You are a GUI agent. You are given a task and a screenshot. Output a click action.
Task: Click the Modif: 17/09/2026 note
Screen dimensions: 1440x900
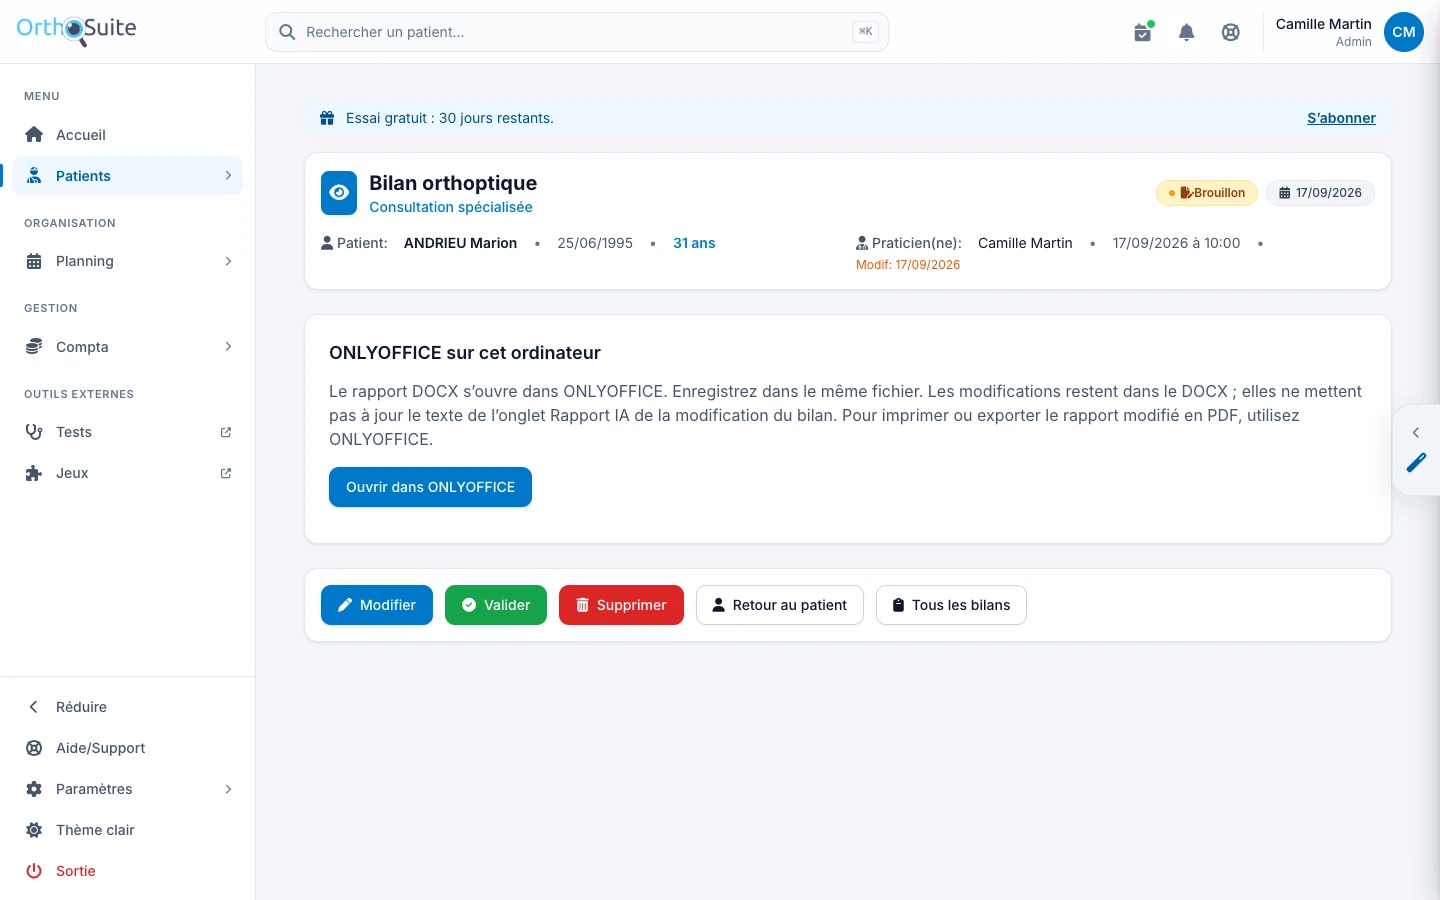(908, 265)
